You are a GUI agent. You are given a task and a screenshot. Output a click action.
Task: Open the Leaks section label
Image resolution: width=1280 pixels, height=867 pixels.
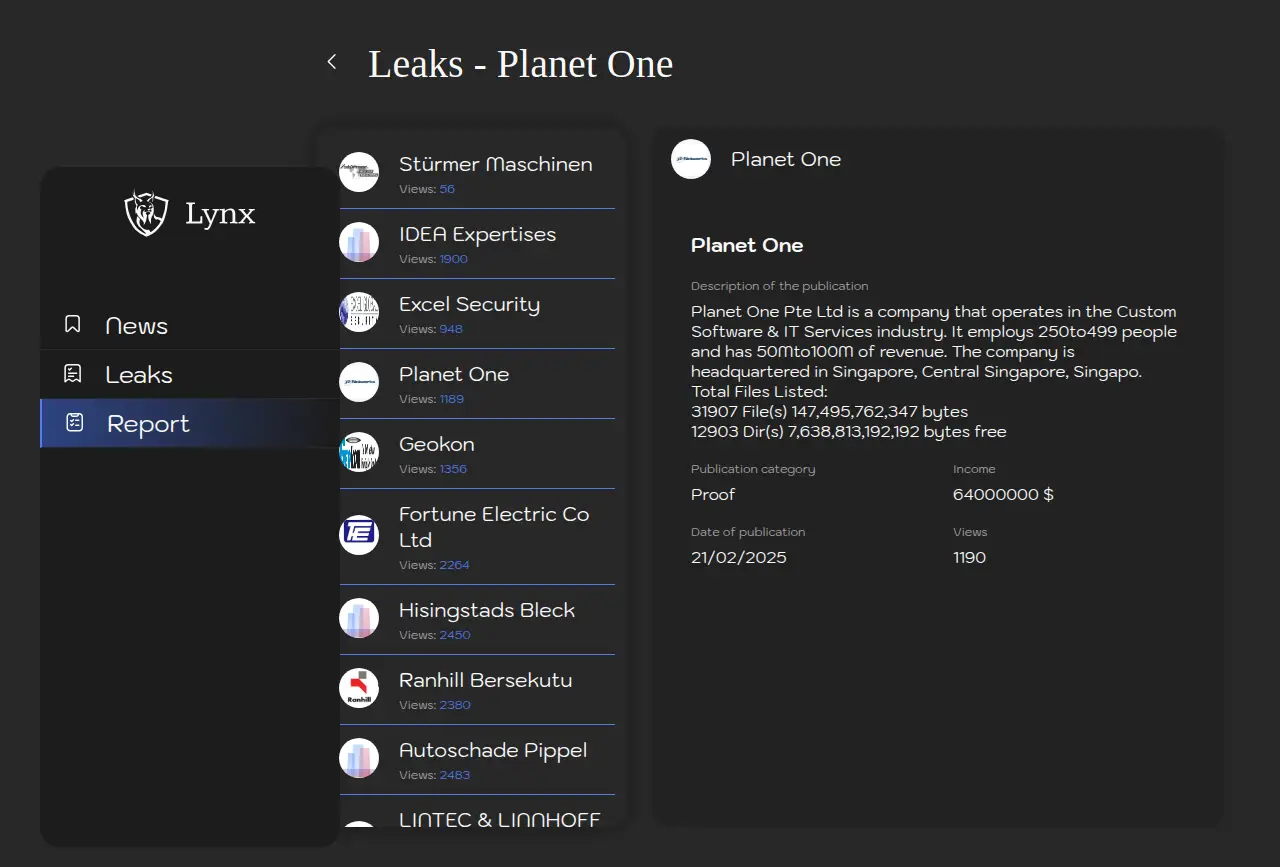pyautogui.click(x=139, y=375)
